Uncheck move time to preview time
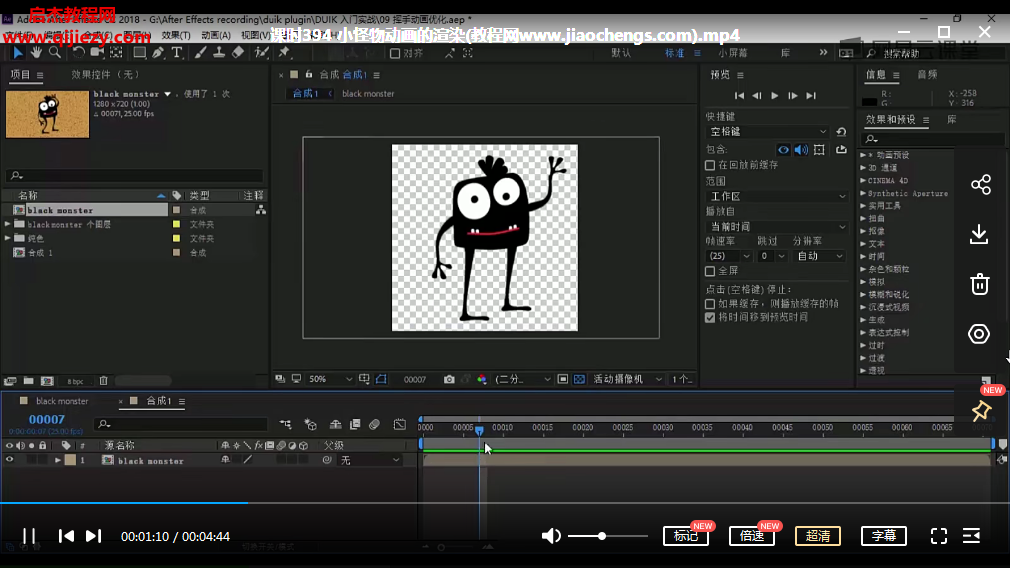The width and height of the screenshot is (1010, 568). tap(710, 317)
